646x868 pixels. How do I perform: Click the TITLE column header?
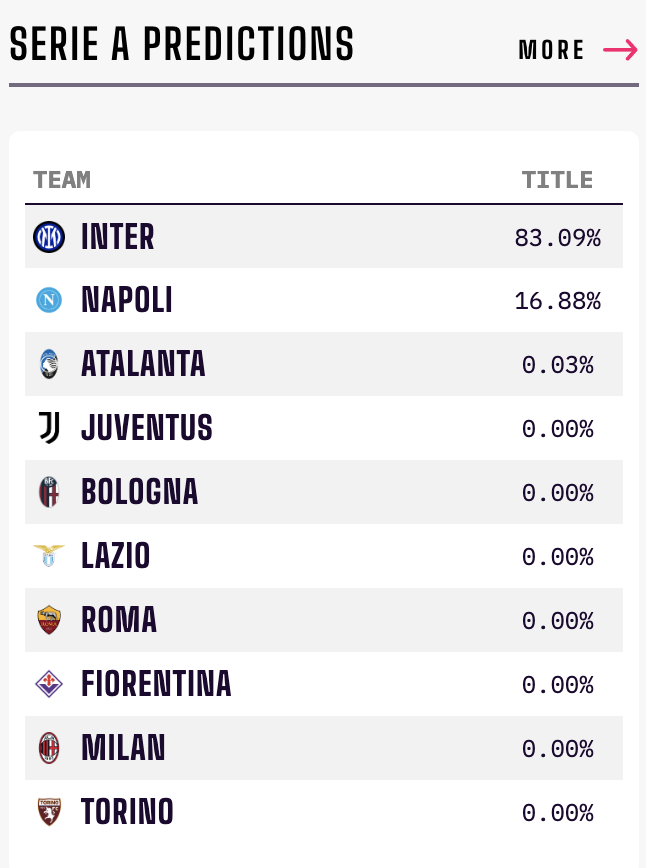coord(557,180)
